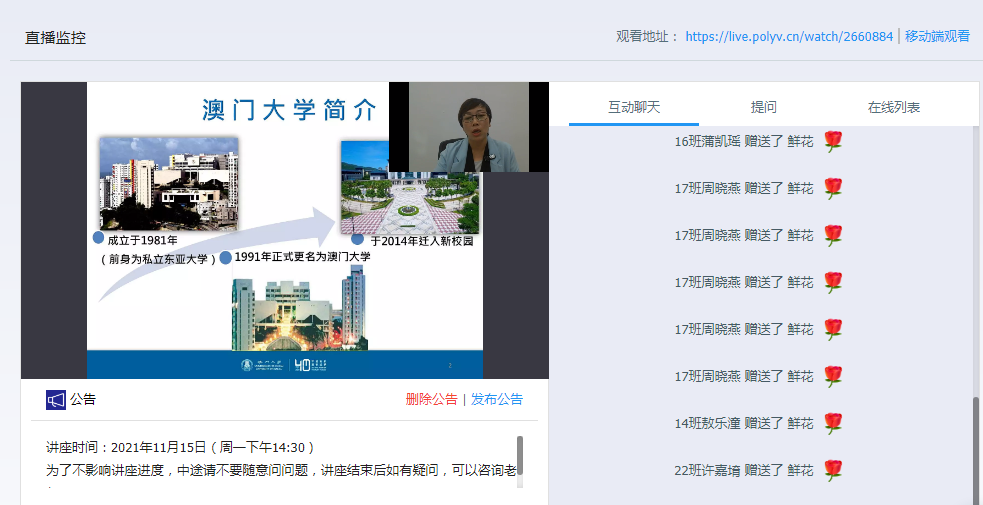983x505 pixels.
Task: Switch to the 互动聊天 tab
Action: pyautogui.click(x=634, y=107)
